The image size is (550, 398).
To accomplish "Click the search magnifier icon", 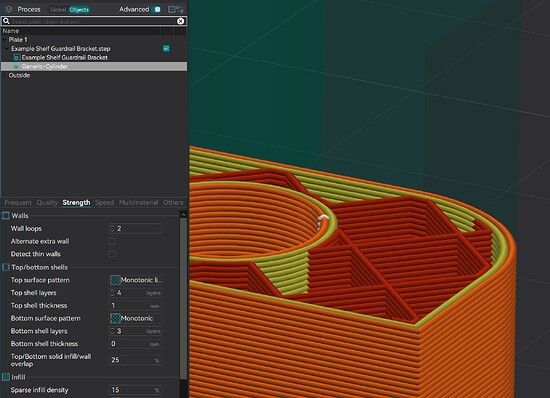I will click(x=6, y=21).
